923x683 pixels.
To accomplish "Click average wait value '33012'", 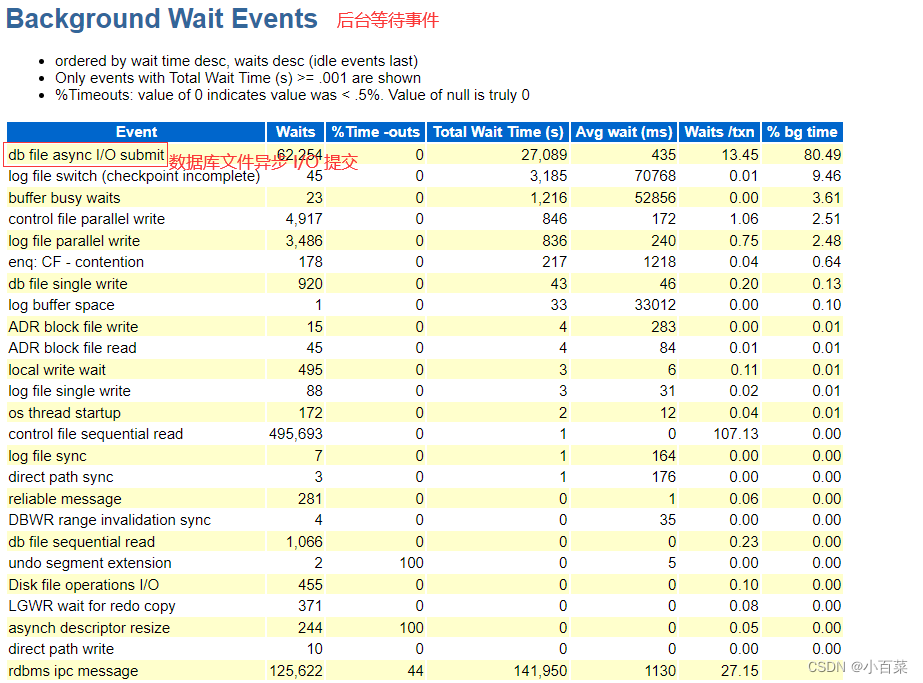I will (x=655, y=305).
